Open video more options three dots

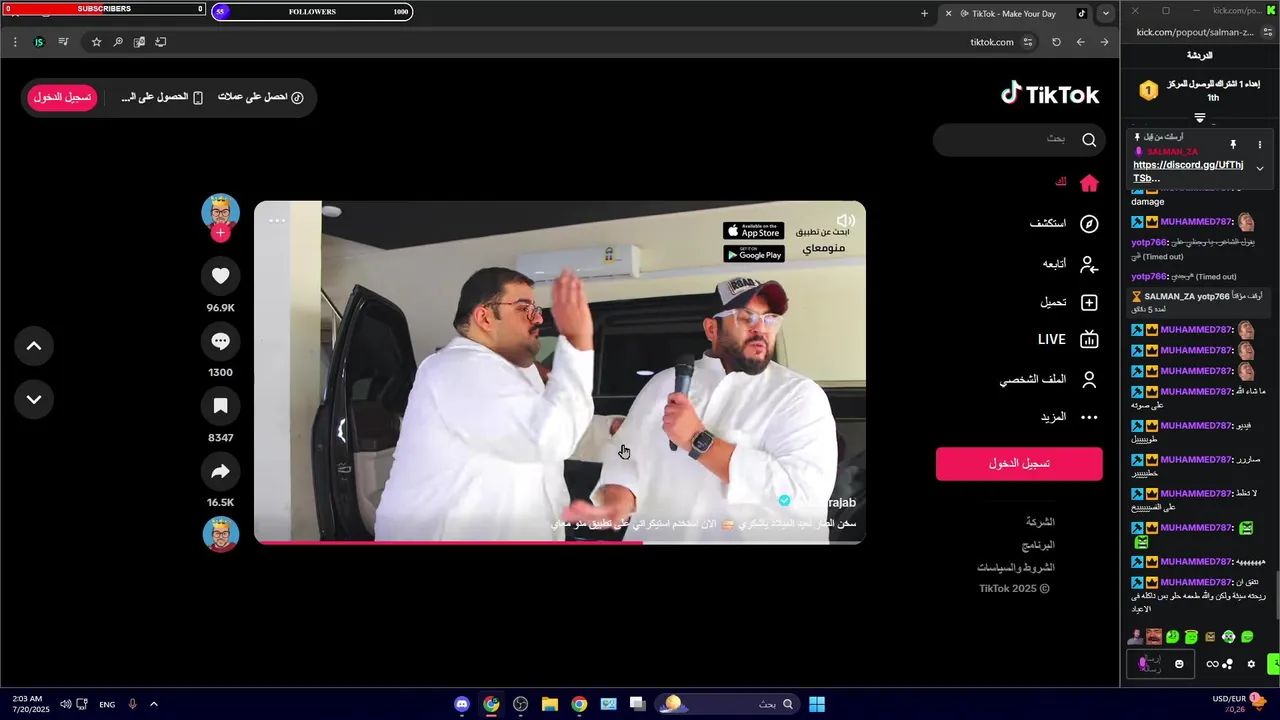point(277,220)
